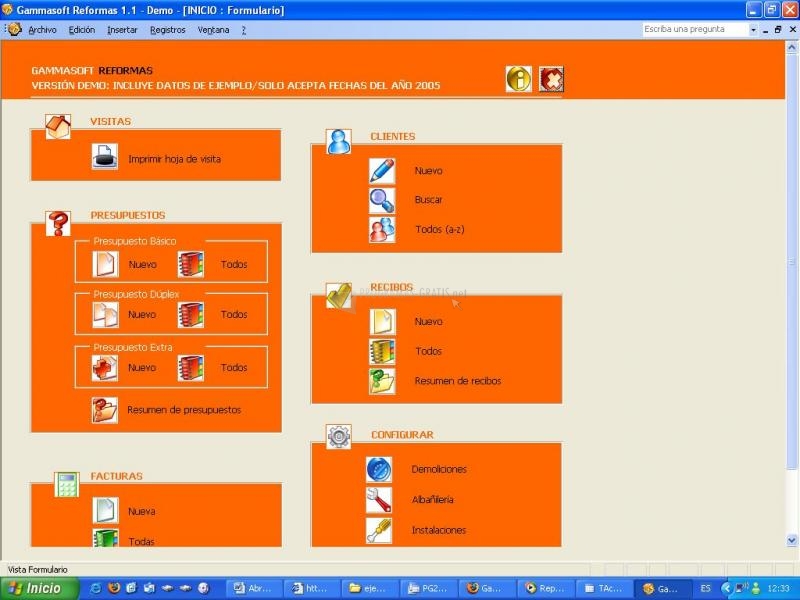Viewport: 800px width, 600px height.
Task: Click the ES language indicator in tray
Action: click(706, 588)
